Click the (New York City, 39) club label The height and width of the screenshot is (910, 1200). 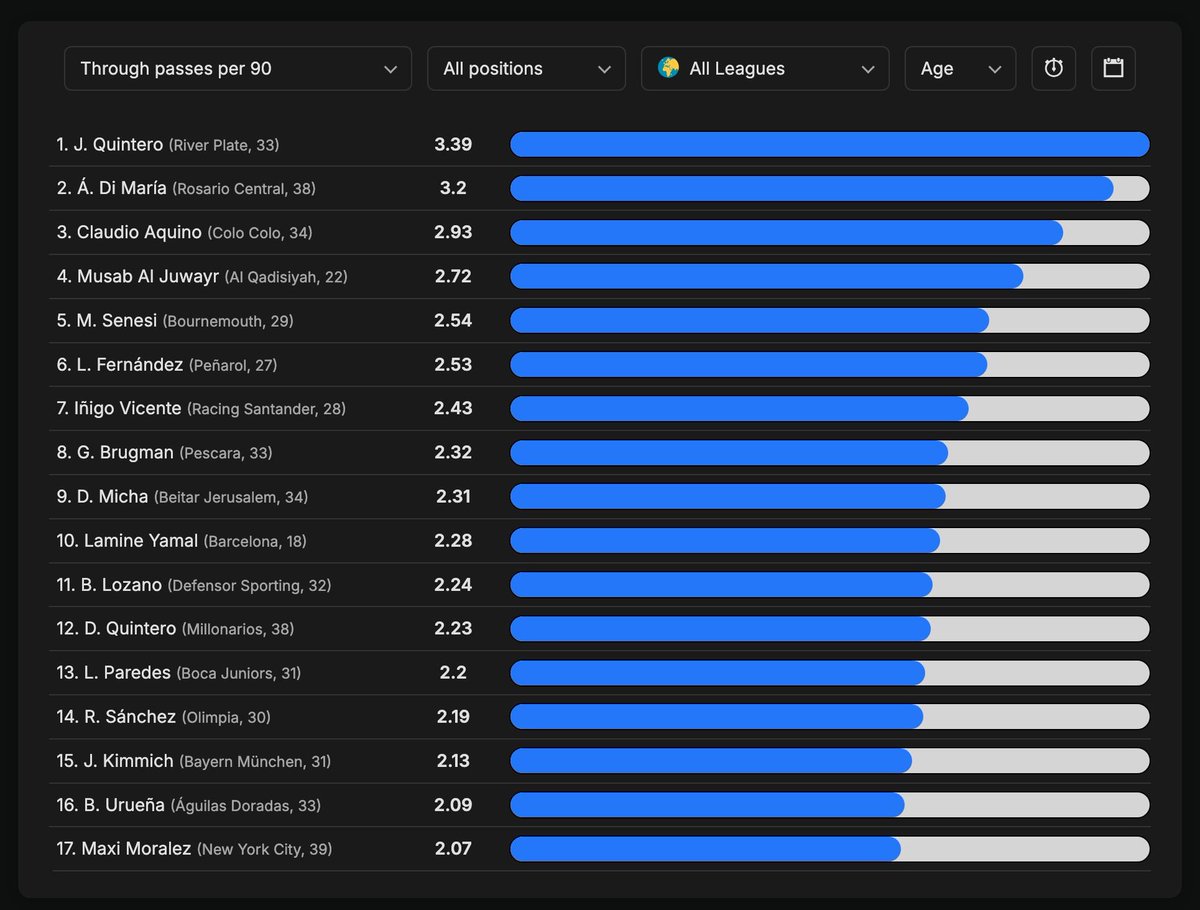pyautogui.click(x=264, y=850)
